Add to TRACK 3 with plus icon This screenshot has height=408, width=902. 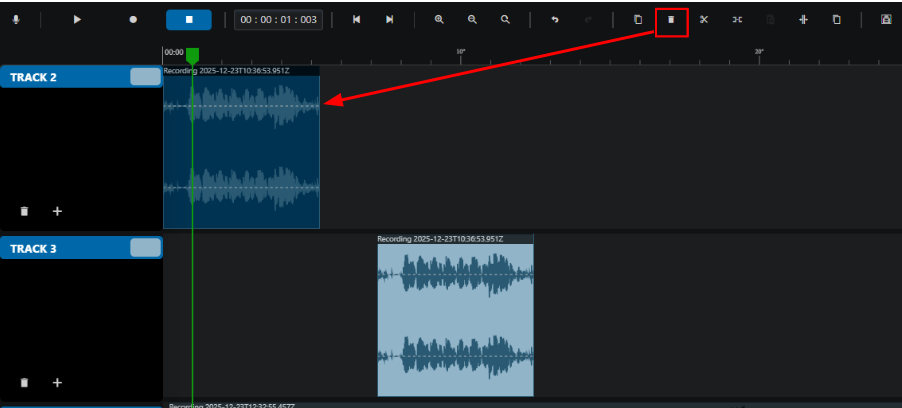(x=57, y=383)
